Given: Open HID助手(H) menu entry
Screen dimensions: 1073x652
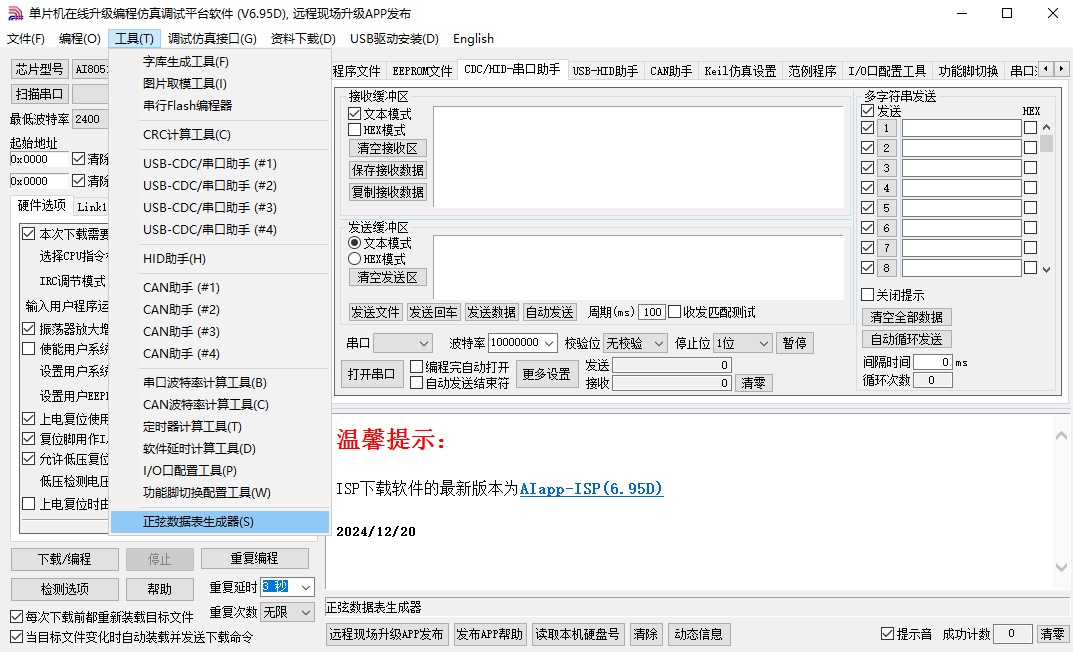Looking at the screenshot, I should (x=220, y=259).
